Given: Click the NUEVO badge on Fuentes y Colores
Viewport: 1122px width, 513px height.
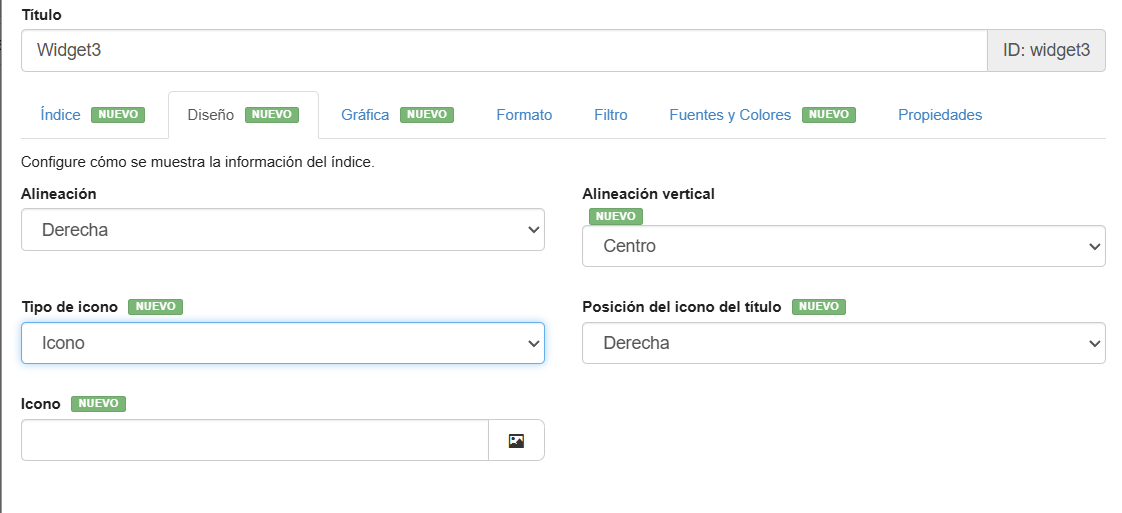Looking at the screenshot, I should point(829,115).
